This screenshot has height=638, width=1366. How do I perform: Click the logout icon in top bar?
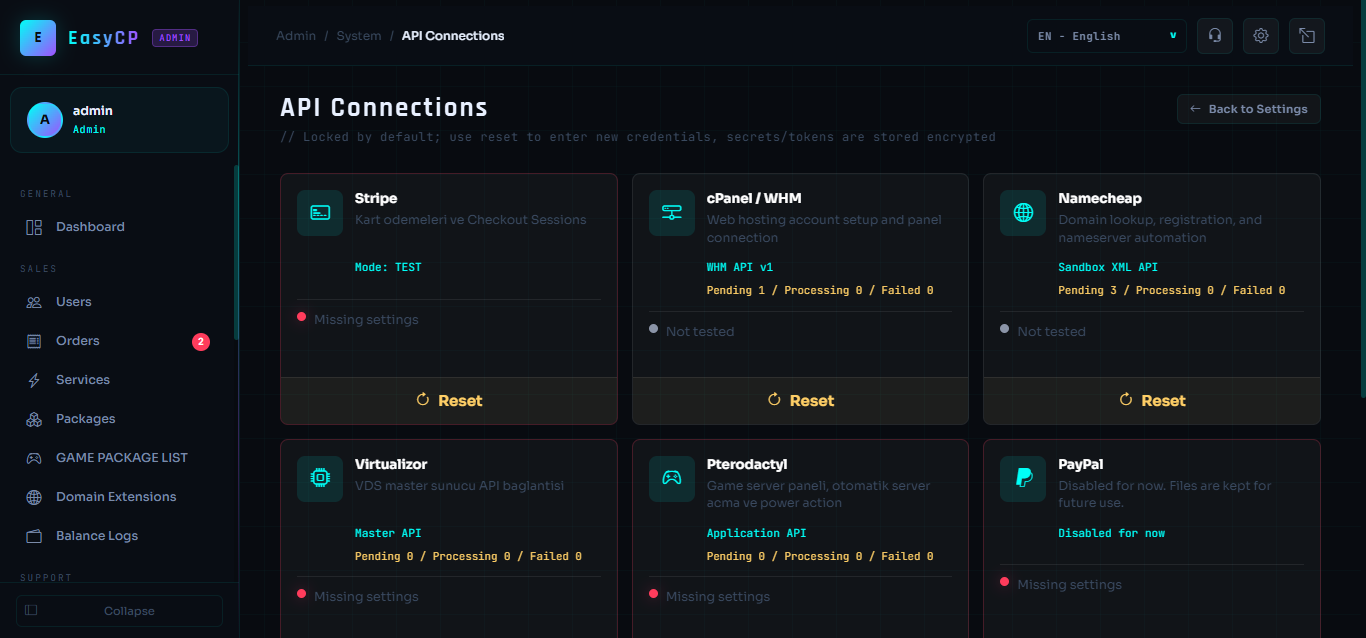1307,36
